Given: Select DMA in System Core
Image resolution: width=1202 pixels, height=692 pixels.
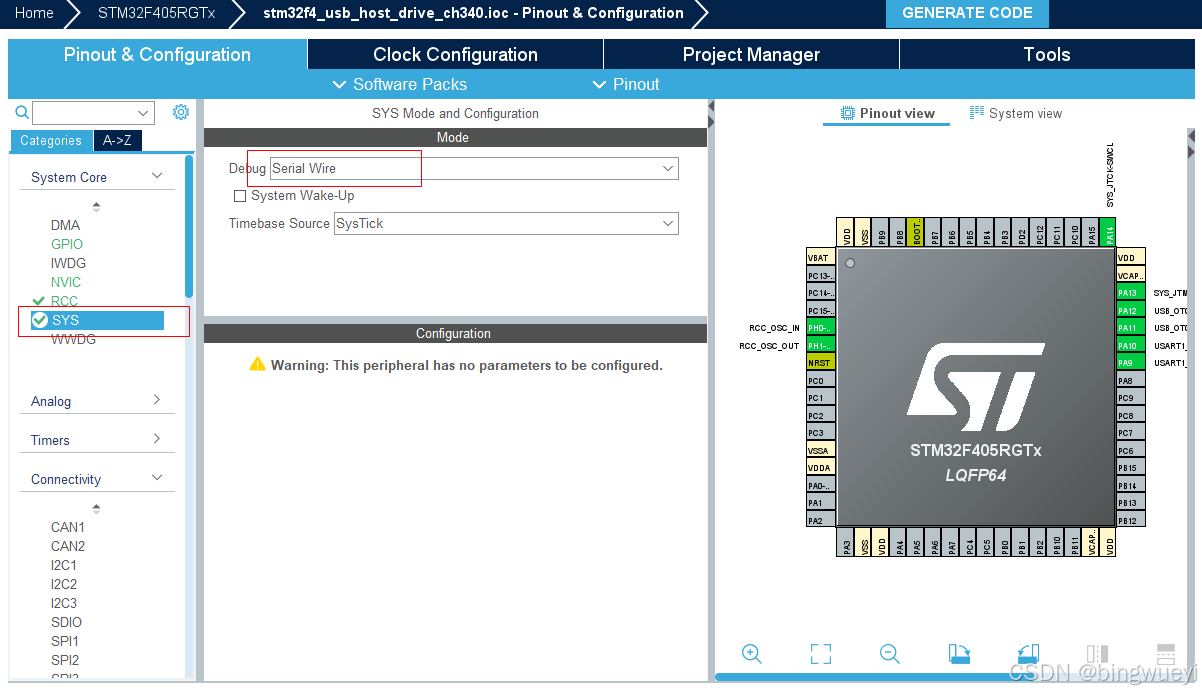Looking at the screenshot, I should point(66,225).
